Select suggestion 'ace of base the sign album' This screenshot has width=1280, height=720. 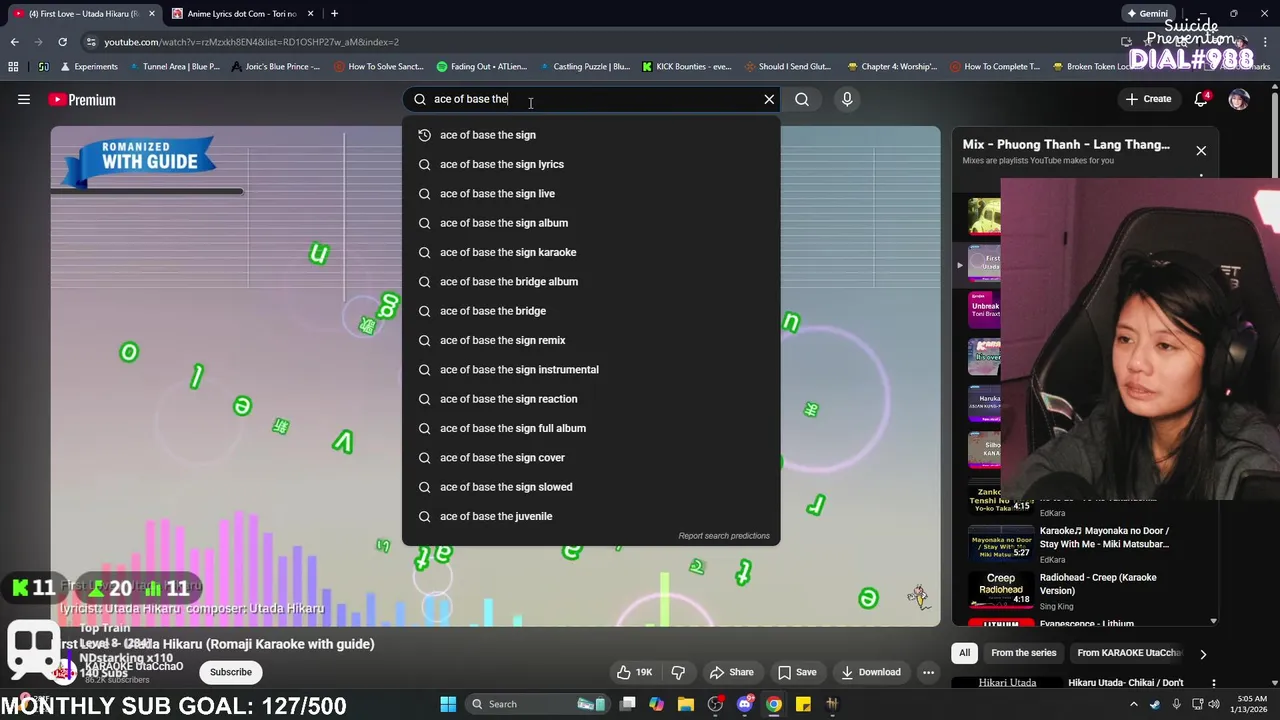(590, 223)
